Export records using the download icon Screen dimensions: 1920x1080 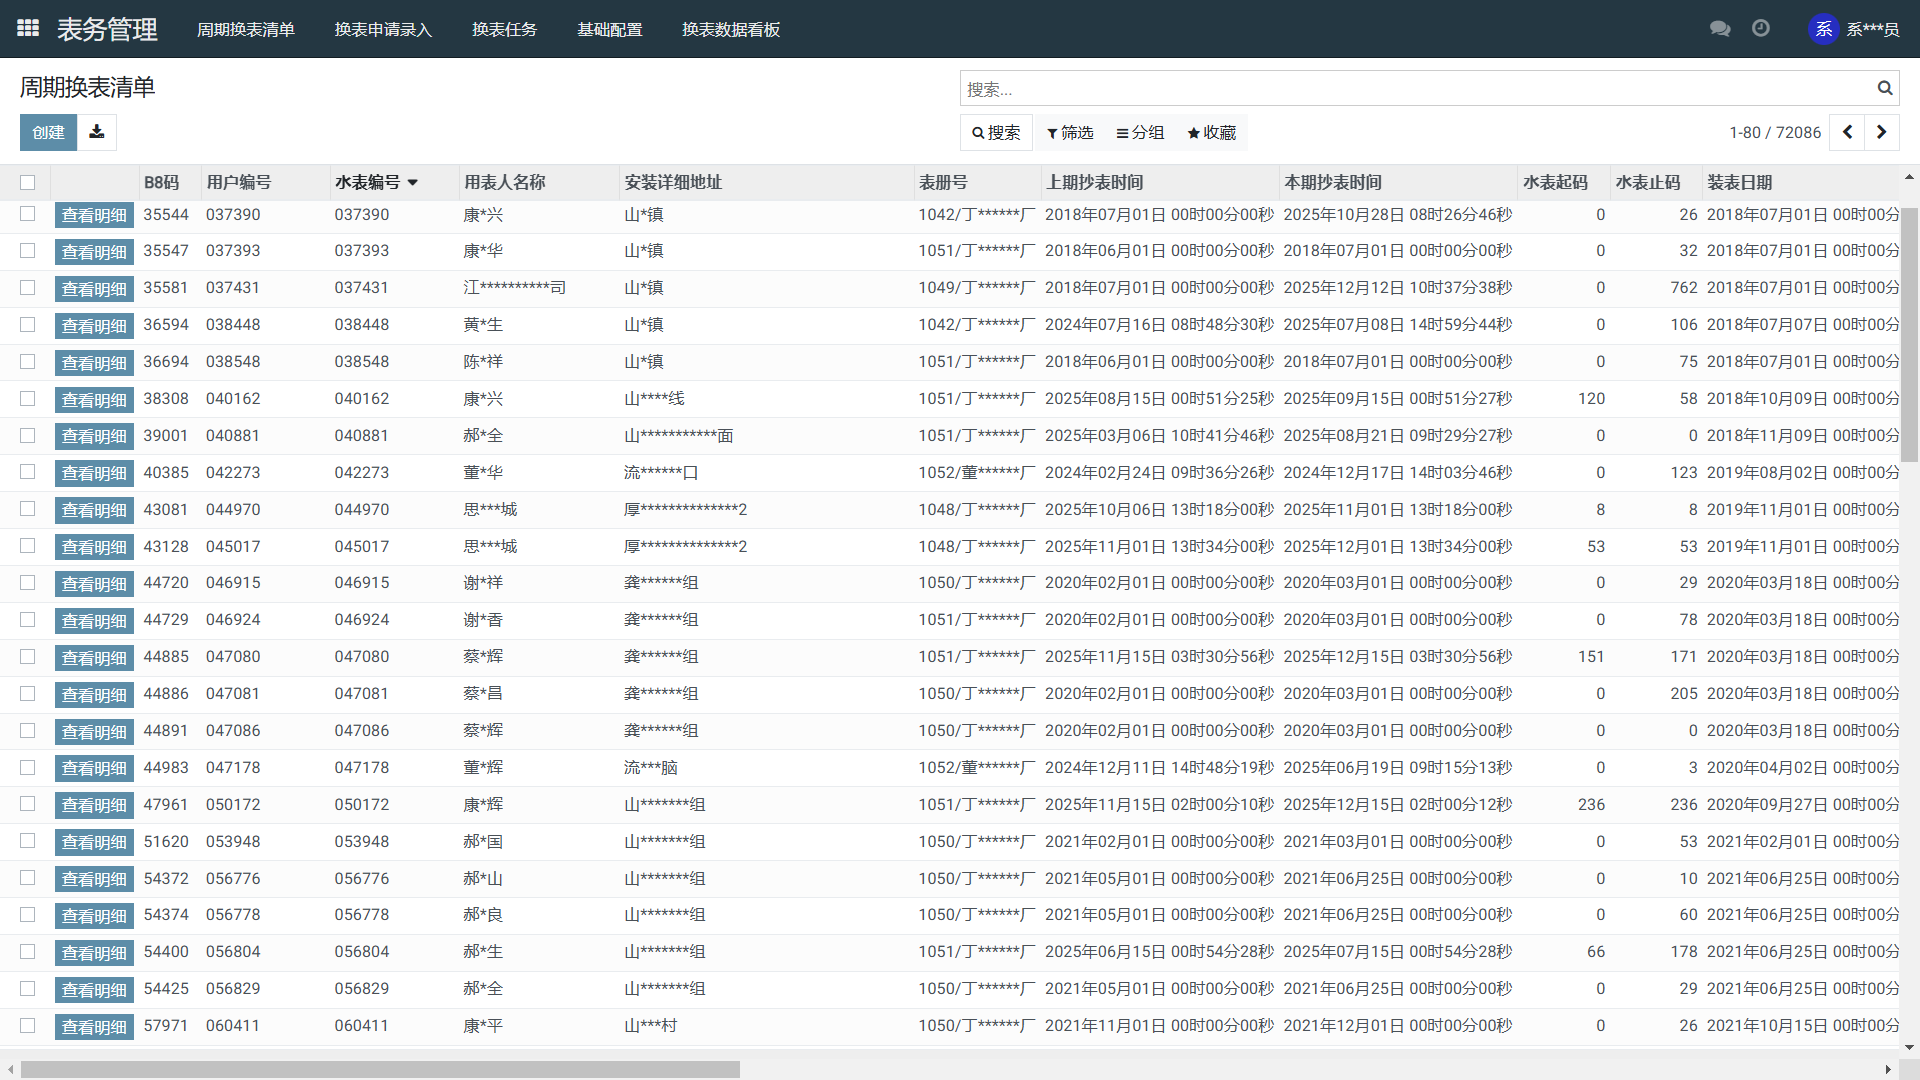pos(96,132)
